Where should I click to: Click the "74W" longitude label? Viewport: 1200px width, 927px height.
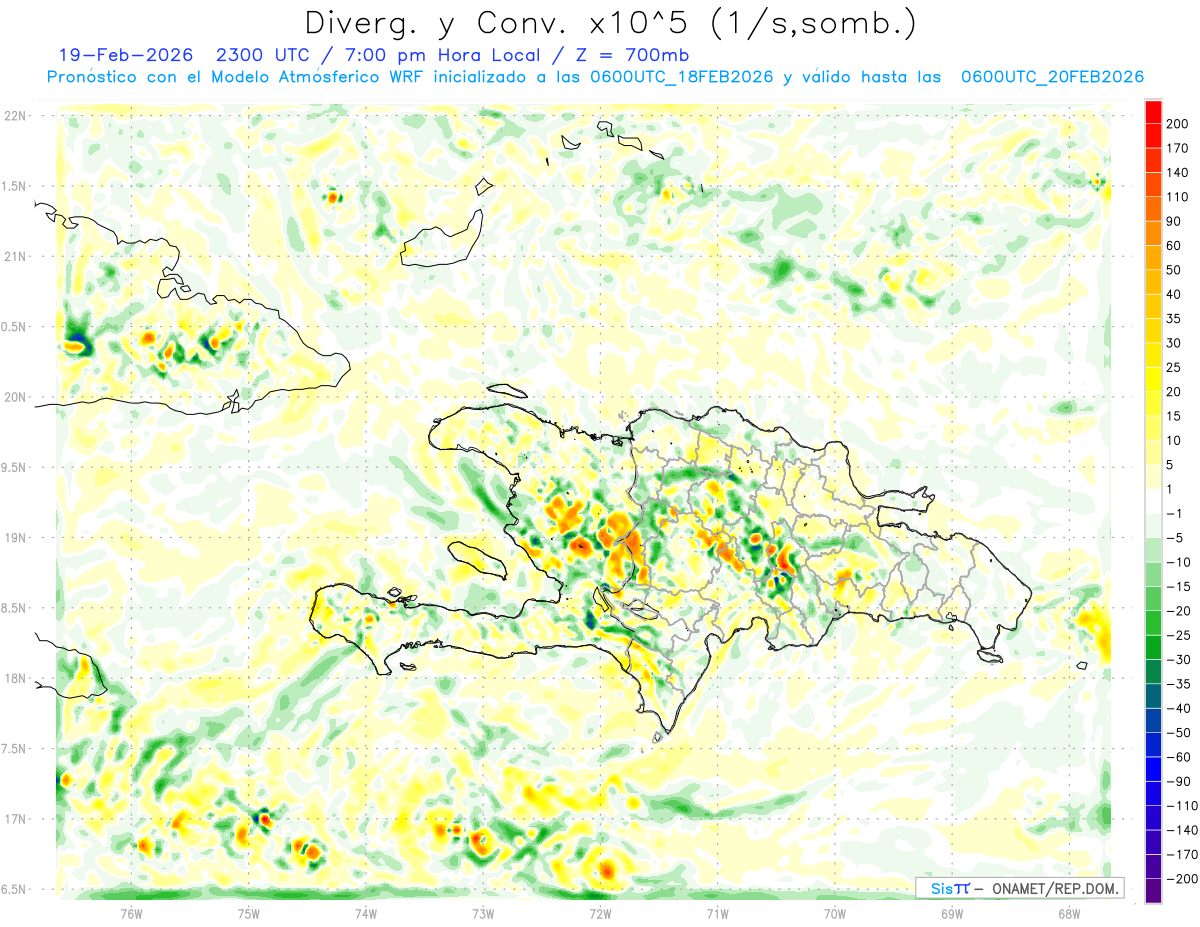tap(366, 913)
